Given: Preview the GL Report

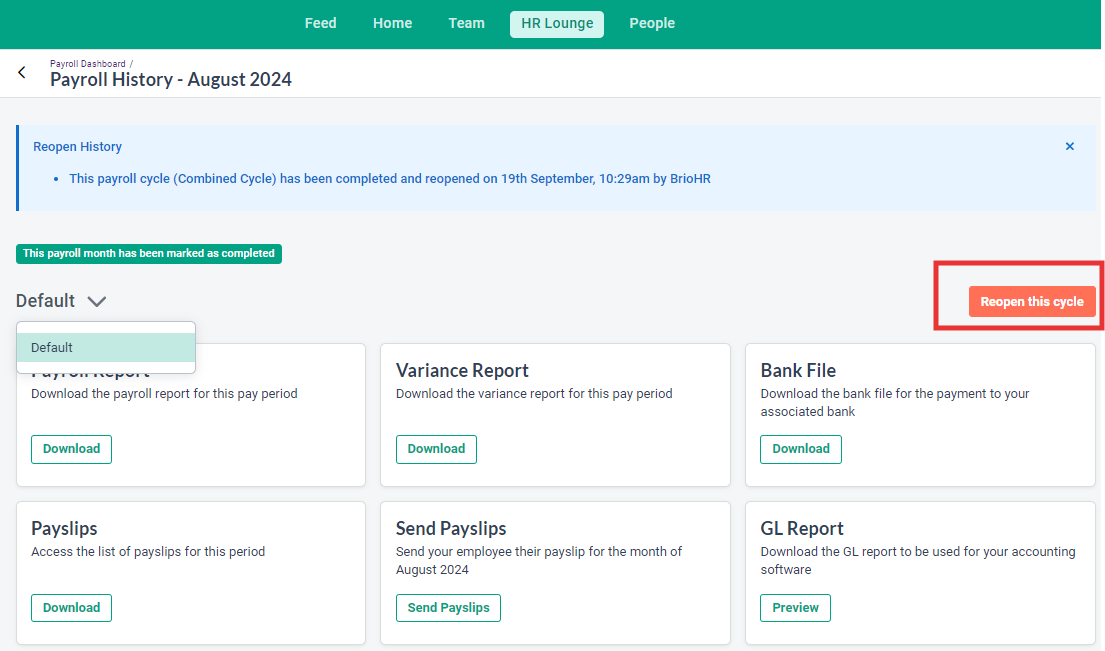Looking at the screenshot, I should [x=795, y=607].
